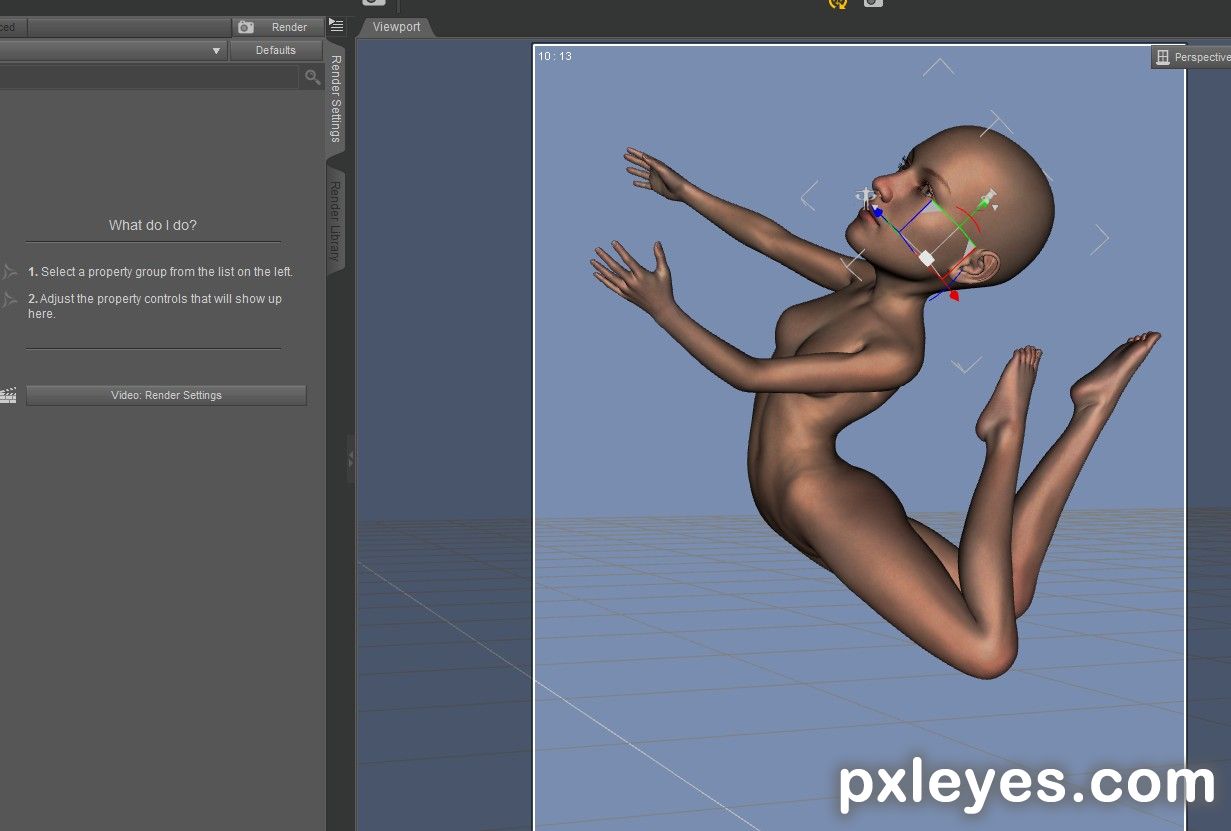Open the Perspective view selection dropdown
Image resolution: width=1231 pixels, height=831 pixels.
click(x=1192, y=57)
